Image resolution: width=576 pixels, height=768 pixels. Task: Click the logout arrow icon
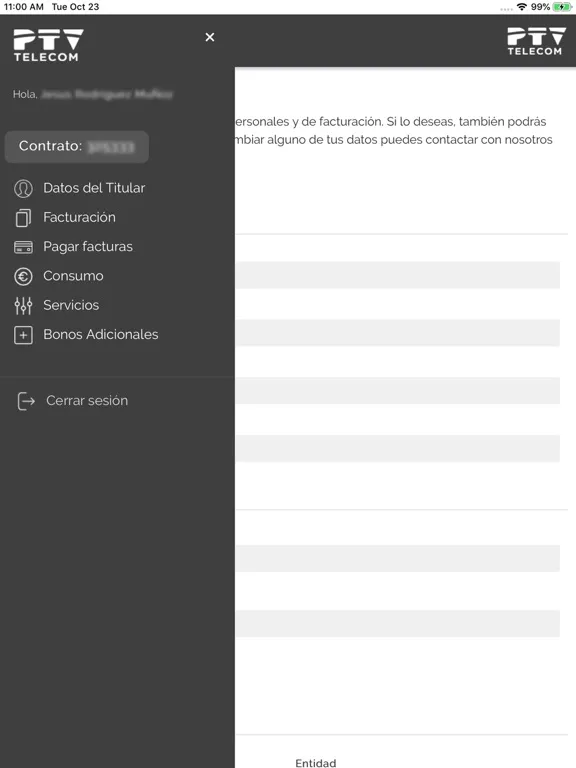click(x=26, y=401)
